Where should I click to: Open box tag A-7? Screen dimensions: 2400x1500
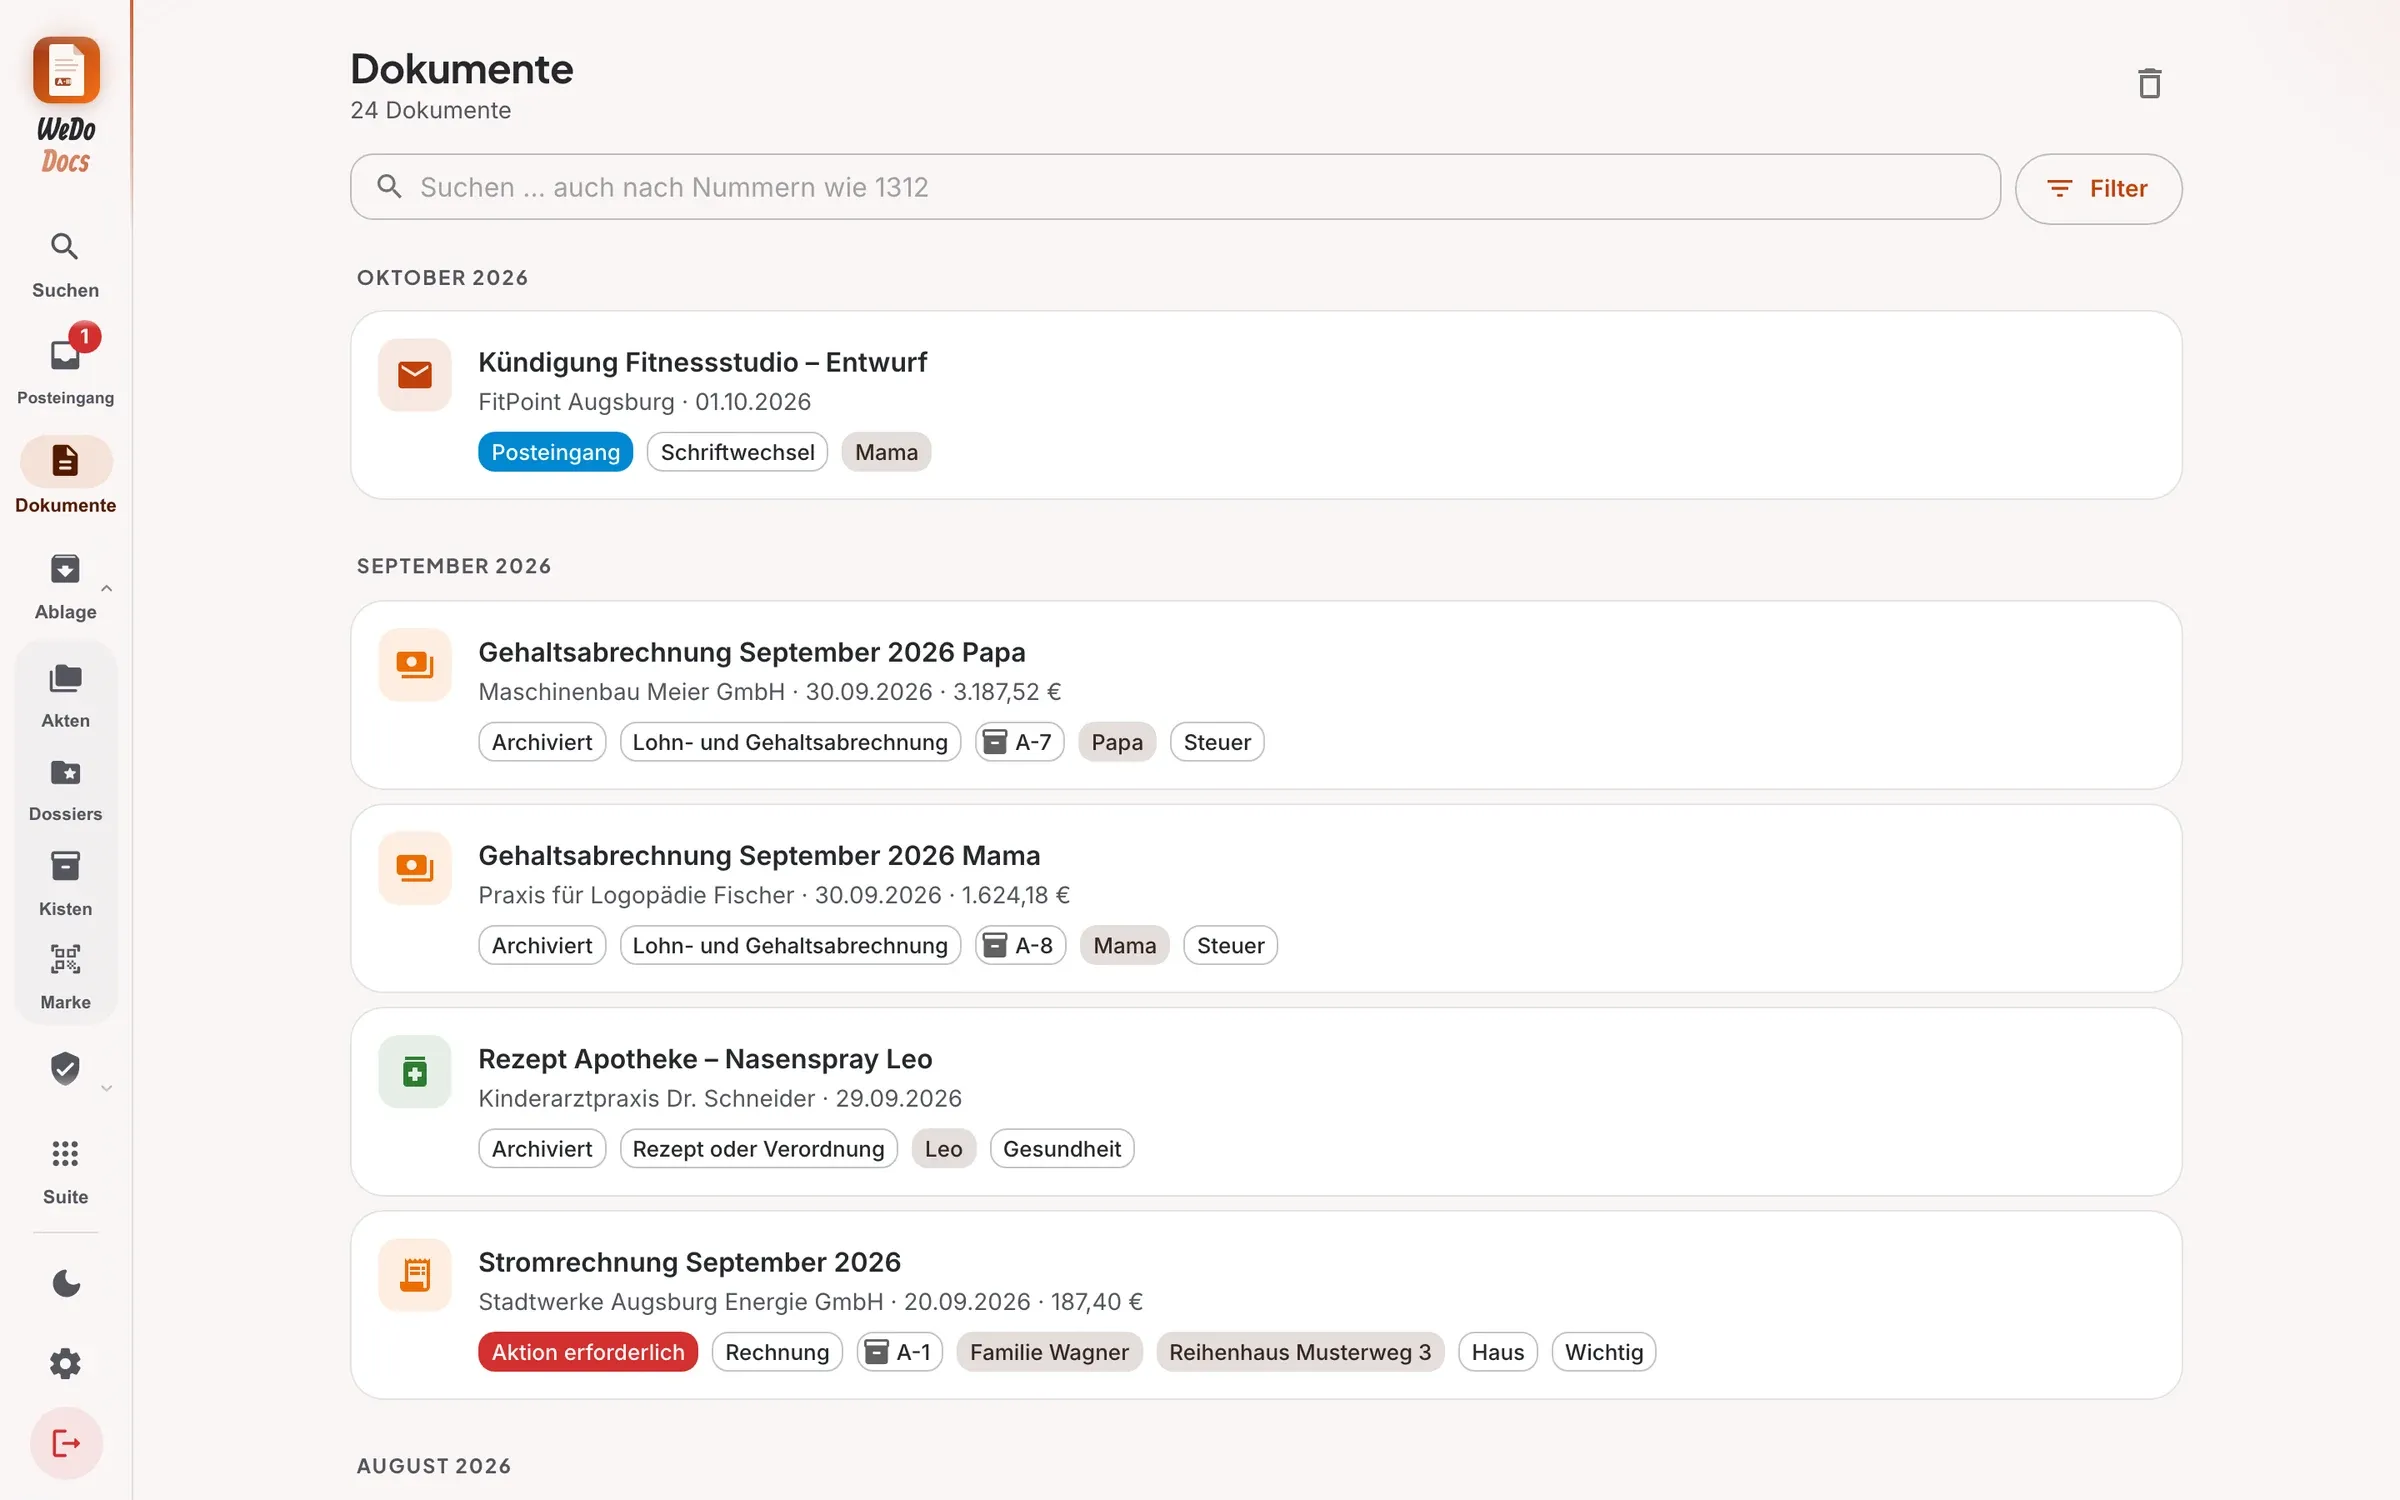pos(1019,742)
